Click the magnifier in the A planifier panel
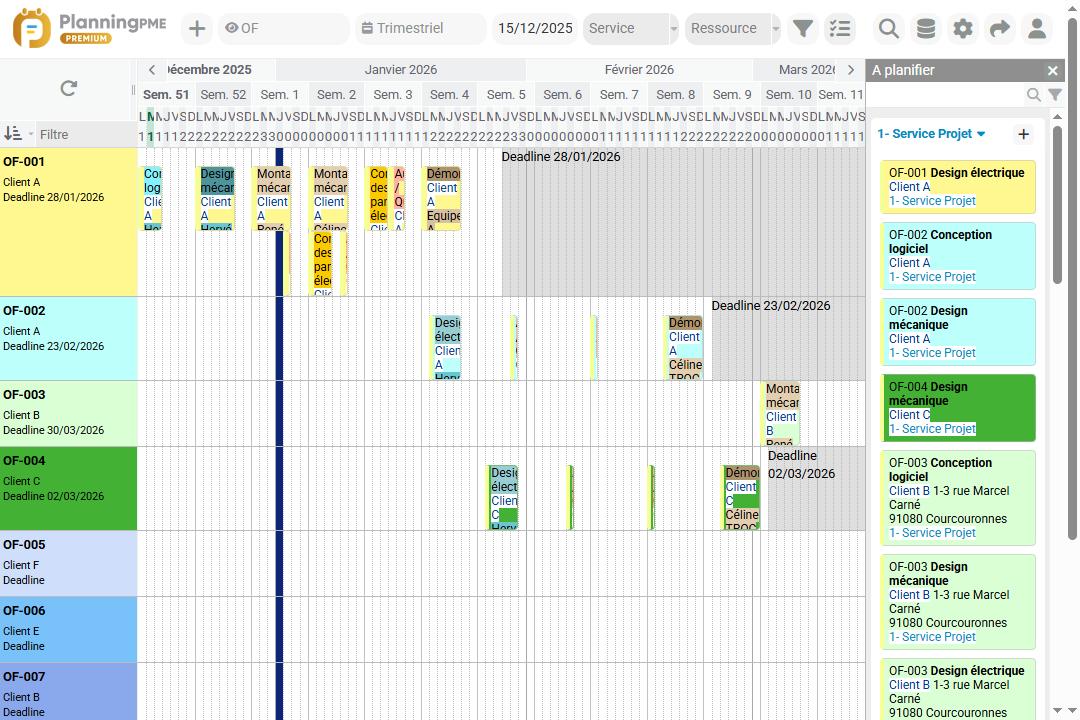Screen dimensions: 1080x720 pos(1035,93)
